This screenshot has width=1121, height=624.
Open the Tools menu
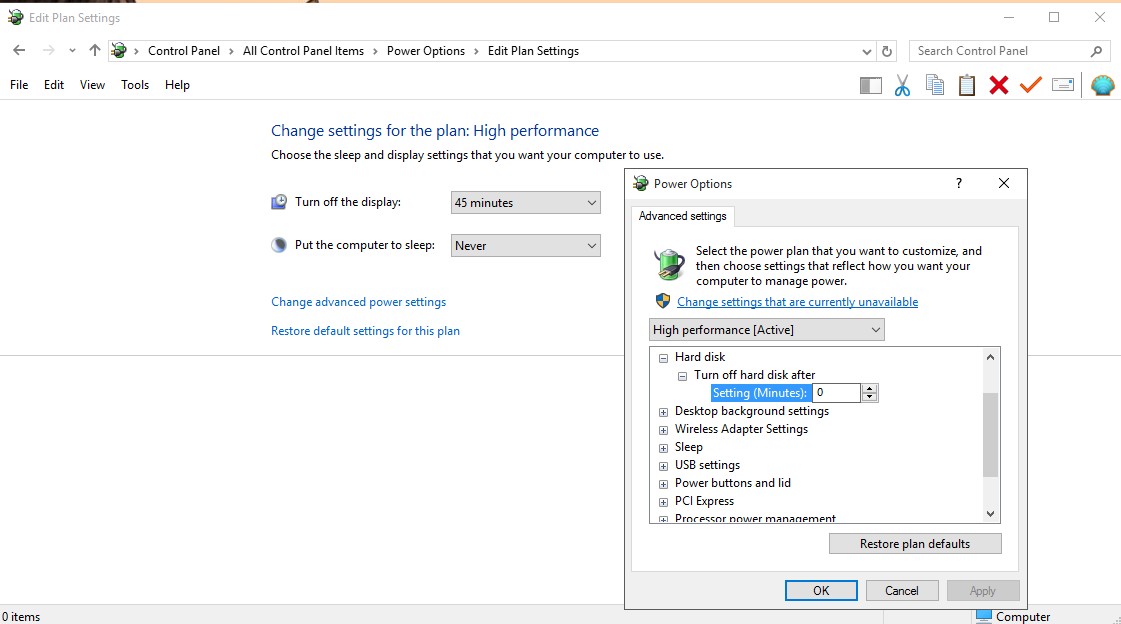[x=135, y=84]
